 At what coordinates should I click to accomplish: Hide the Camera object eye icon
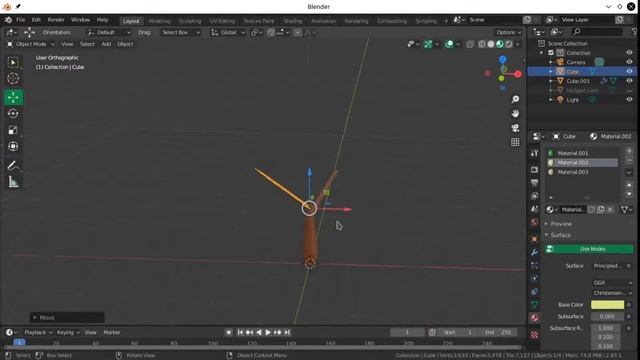tap(629, 62)
